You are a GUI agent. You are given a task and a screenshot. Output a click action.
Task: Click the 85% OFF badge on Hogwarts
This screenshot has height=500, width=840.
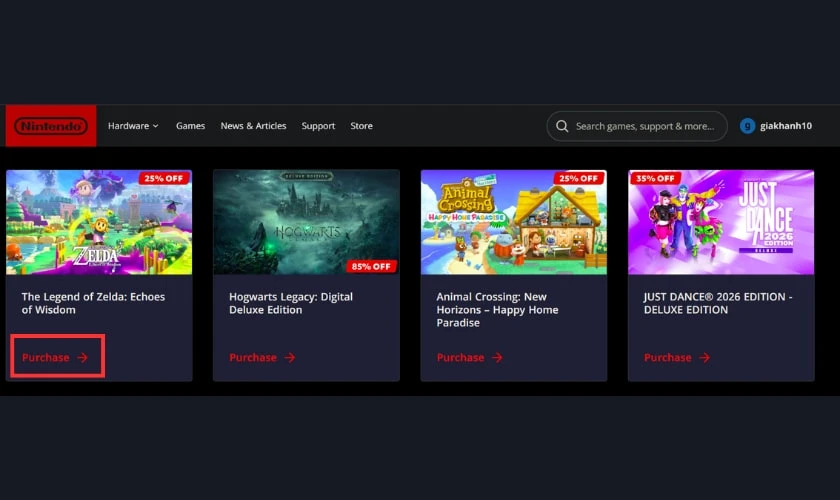371,266
